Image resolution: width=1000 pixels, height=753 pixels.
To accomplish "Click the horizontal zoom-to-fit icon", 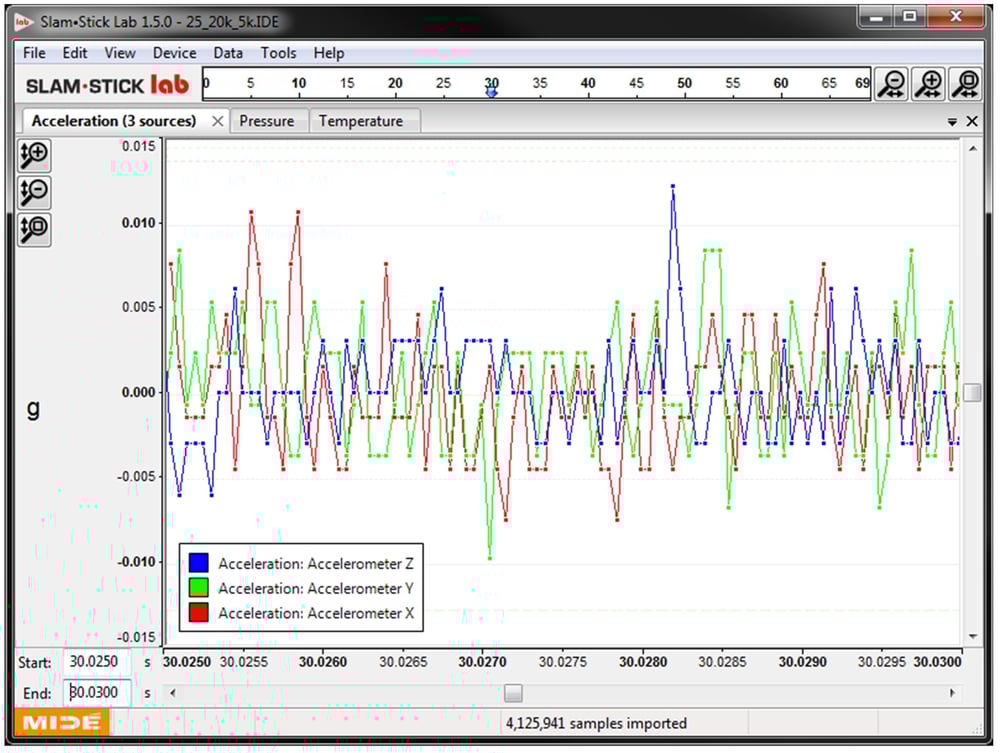I will (964, 84).
